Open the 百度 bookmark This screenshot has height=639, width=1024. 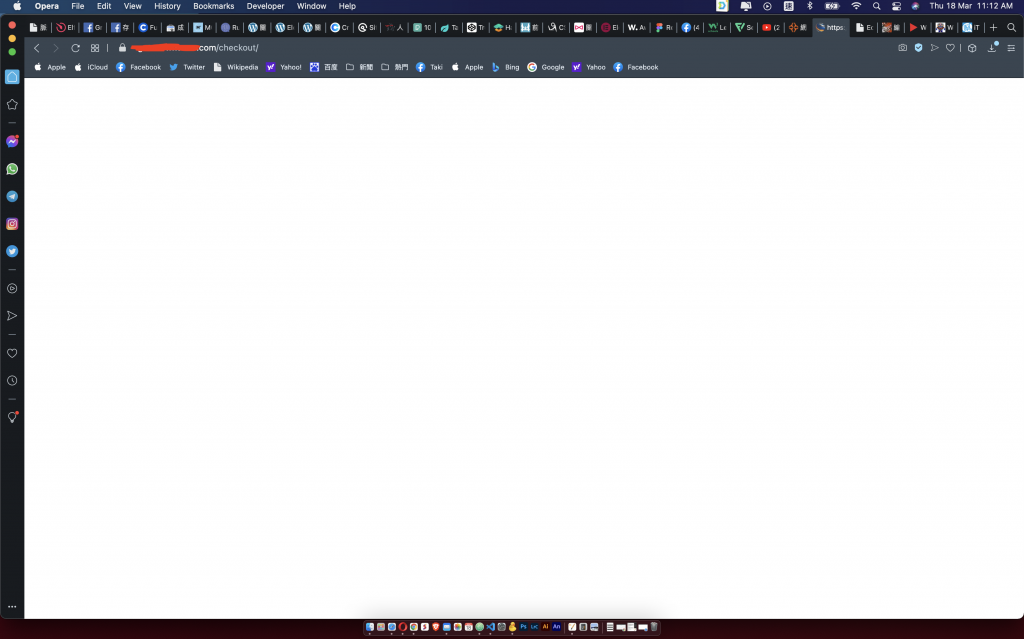point(323,67)
